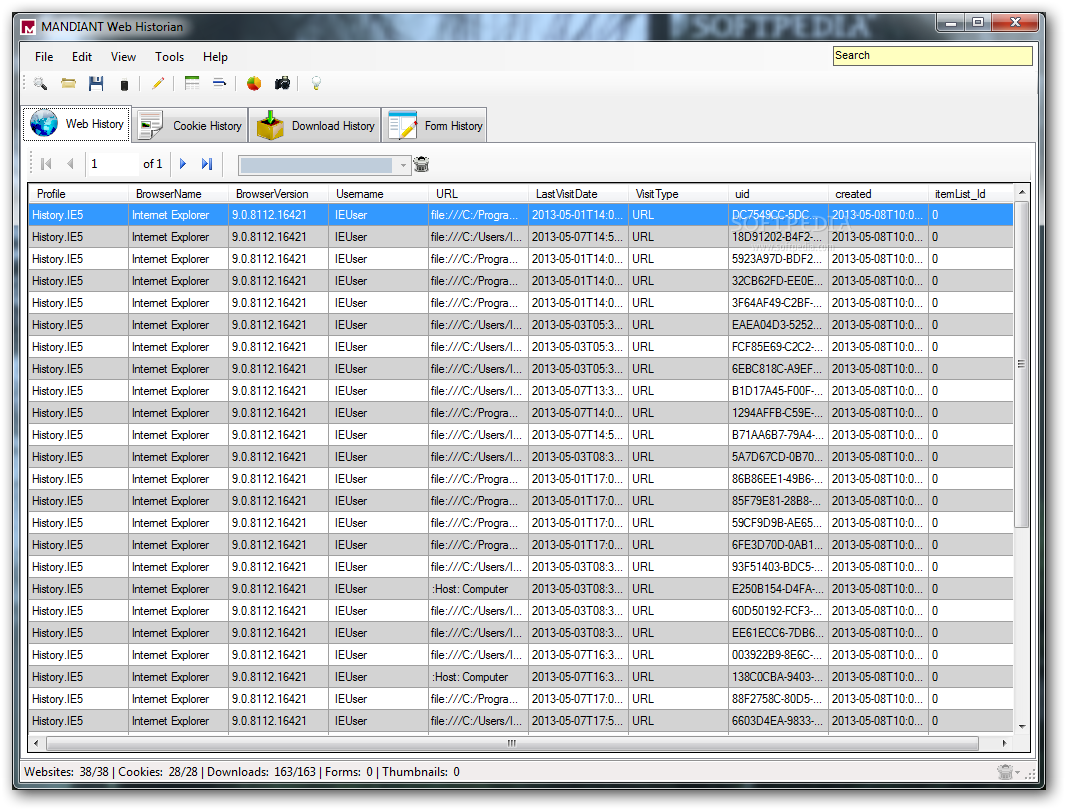Click the scroll up arrow of table
This screenshot has height=810, width=1066.
point(1021,192)
